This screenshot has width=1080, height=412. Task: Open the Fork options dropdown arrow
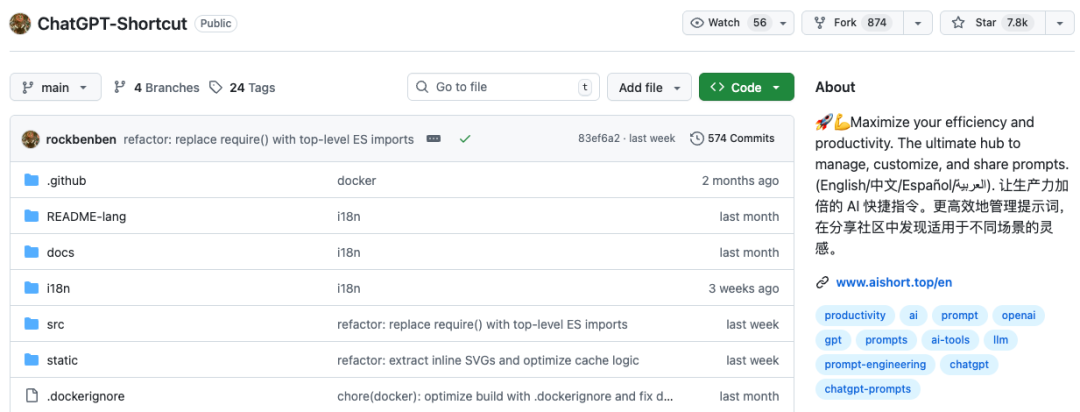coord(918,23)
